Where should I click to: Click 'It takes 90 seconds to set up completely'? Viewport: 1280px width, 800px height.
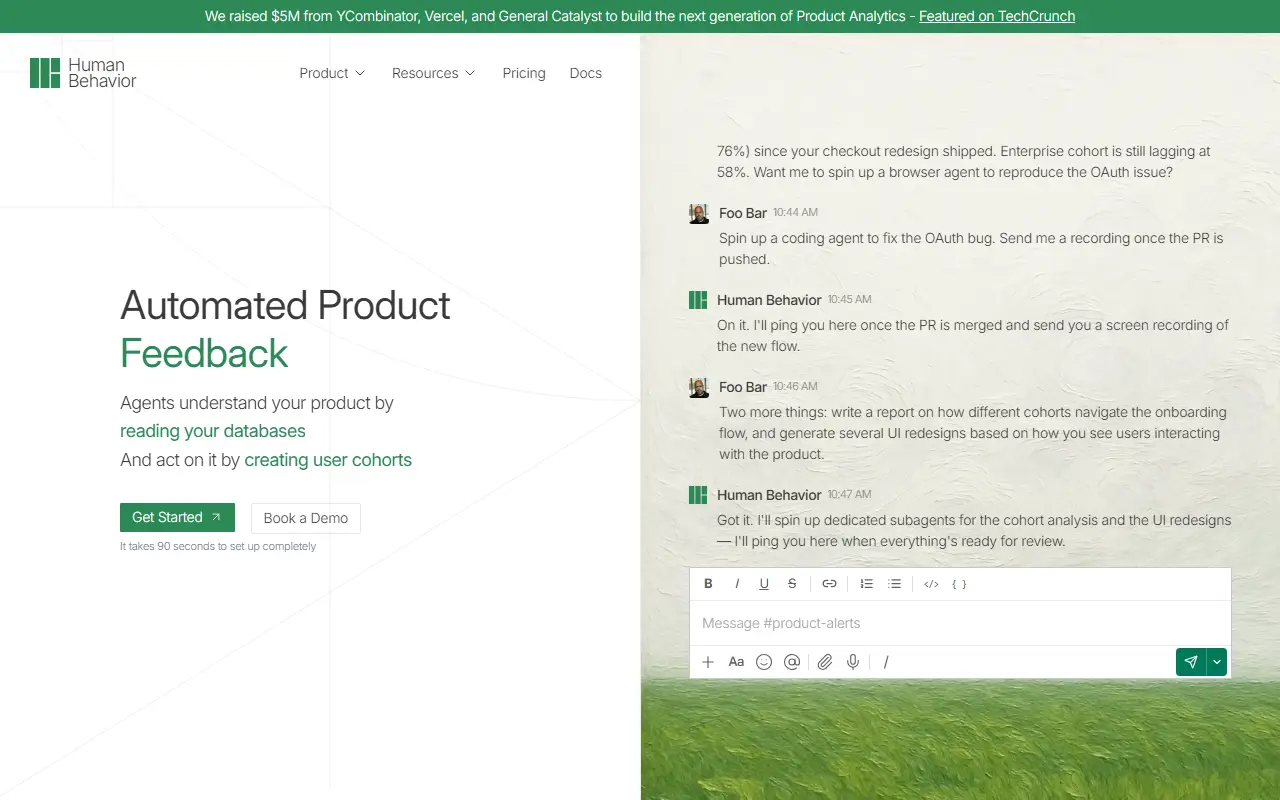pyautogui.click(x=218, y=546)
